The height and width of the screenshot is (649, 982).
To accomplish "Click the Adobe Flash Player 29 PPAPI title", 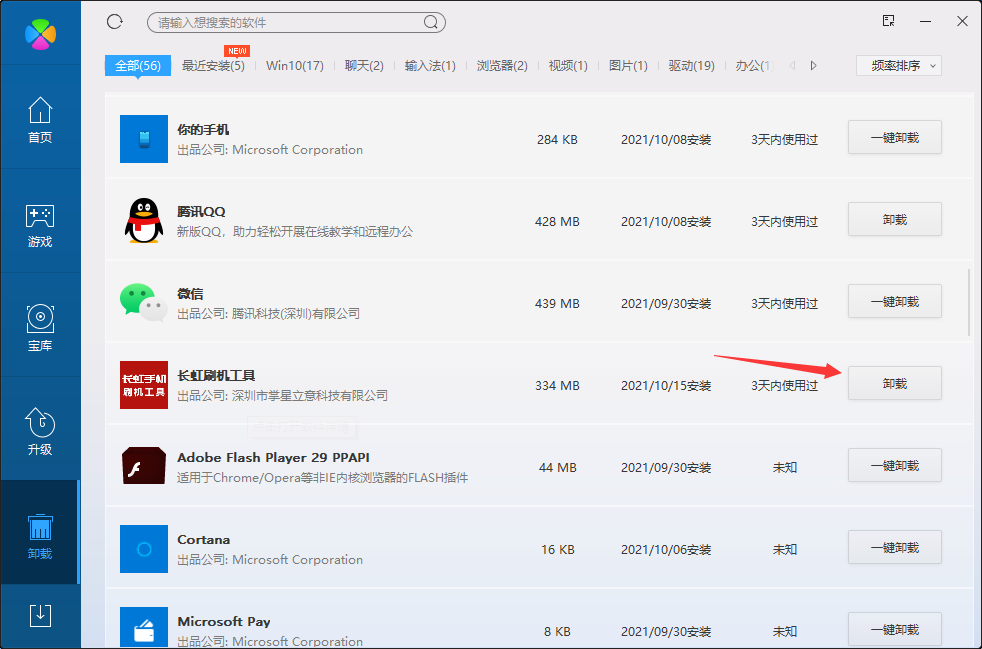I will coord(273,458).
